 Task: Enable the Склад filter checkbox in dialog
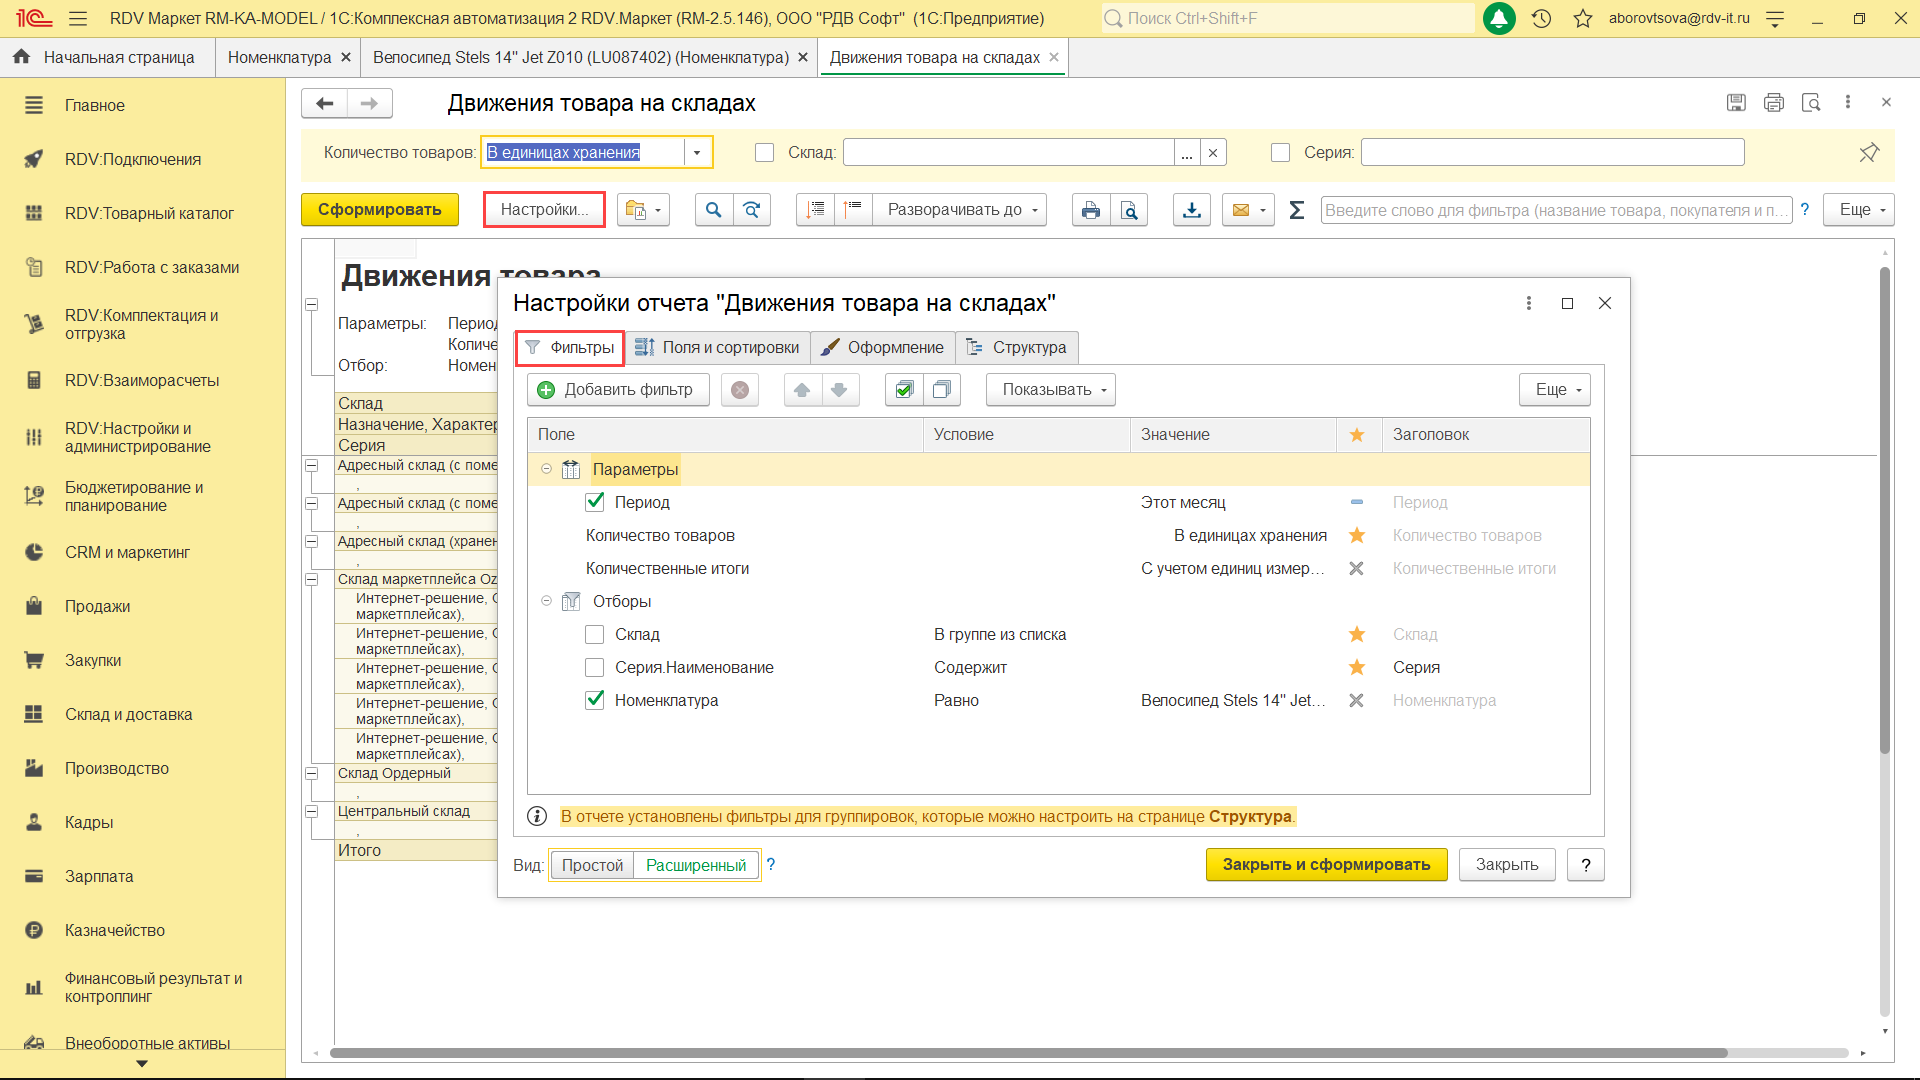pos(595,635)
